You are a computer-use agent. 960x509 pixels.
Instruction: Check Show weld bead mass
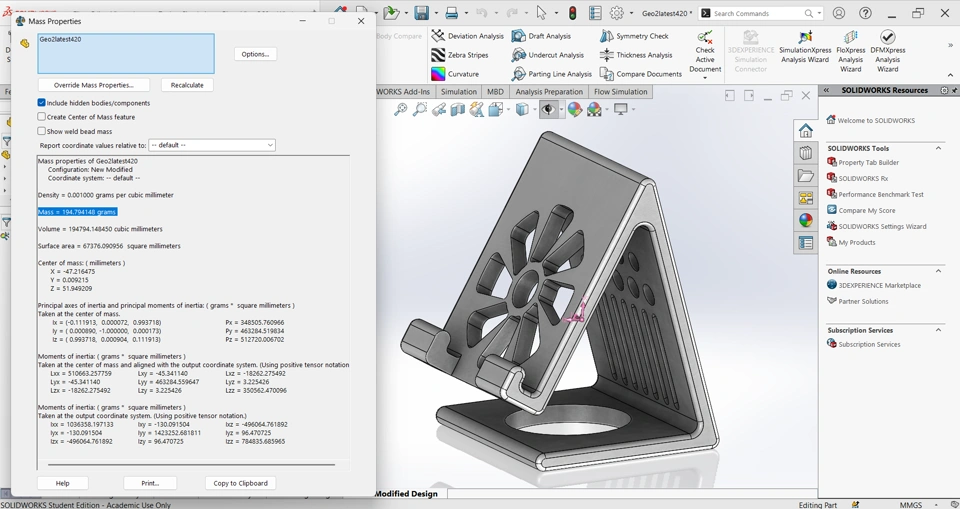[x=42, y=131]
